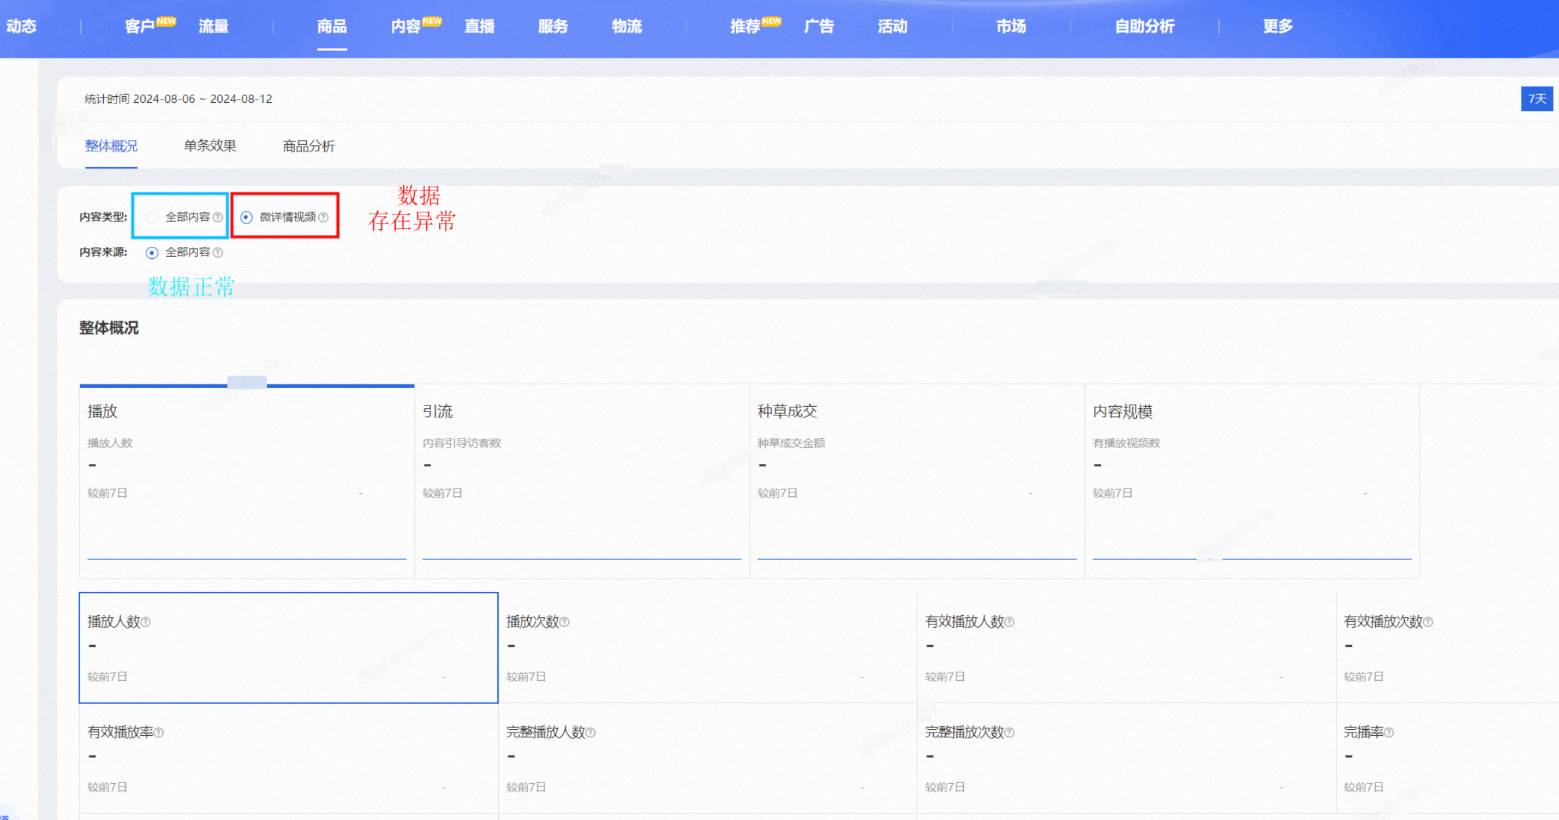Select 全部内容 radio in 内容来源 row

pos(152,253)
